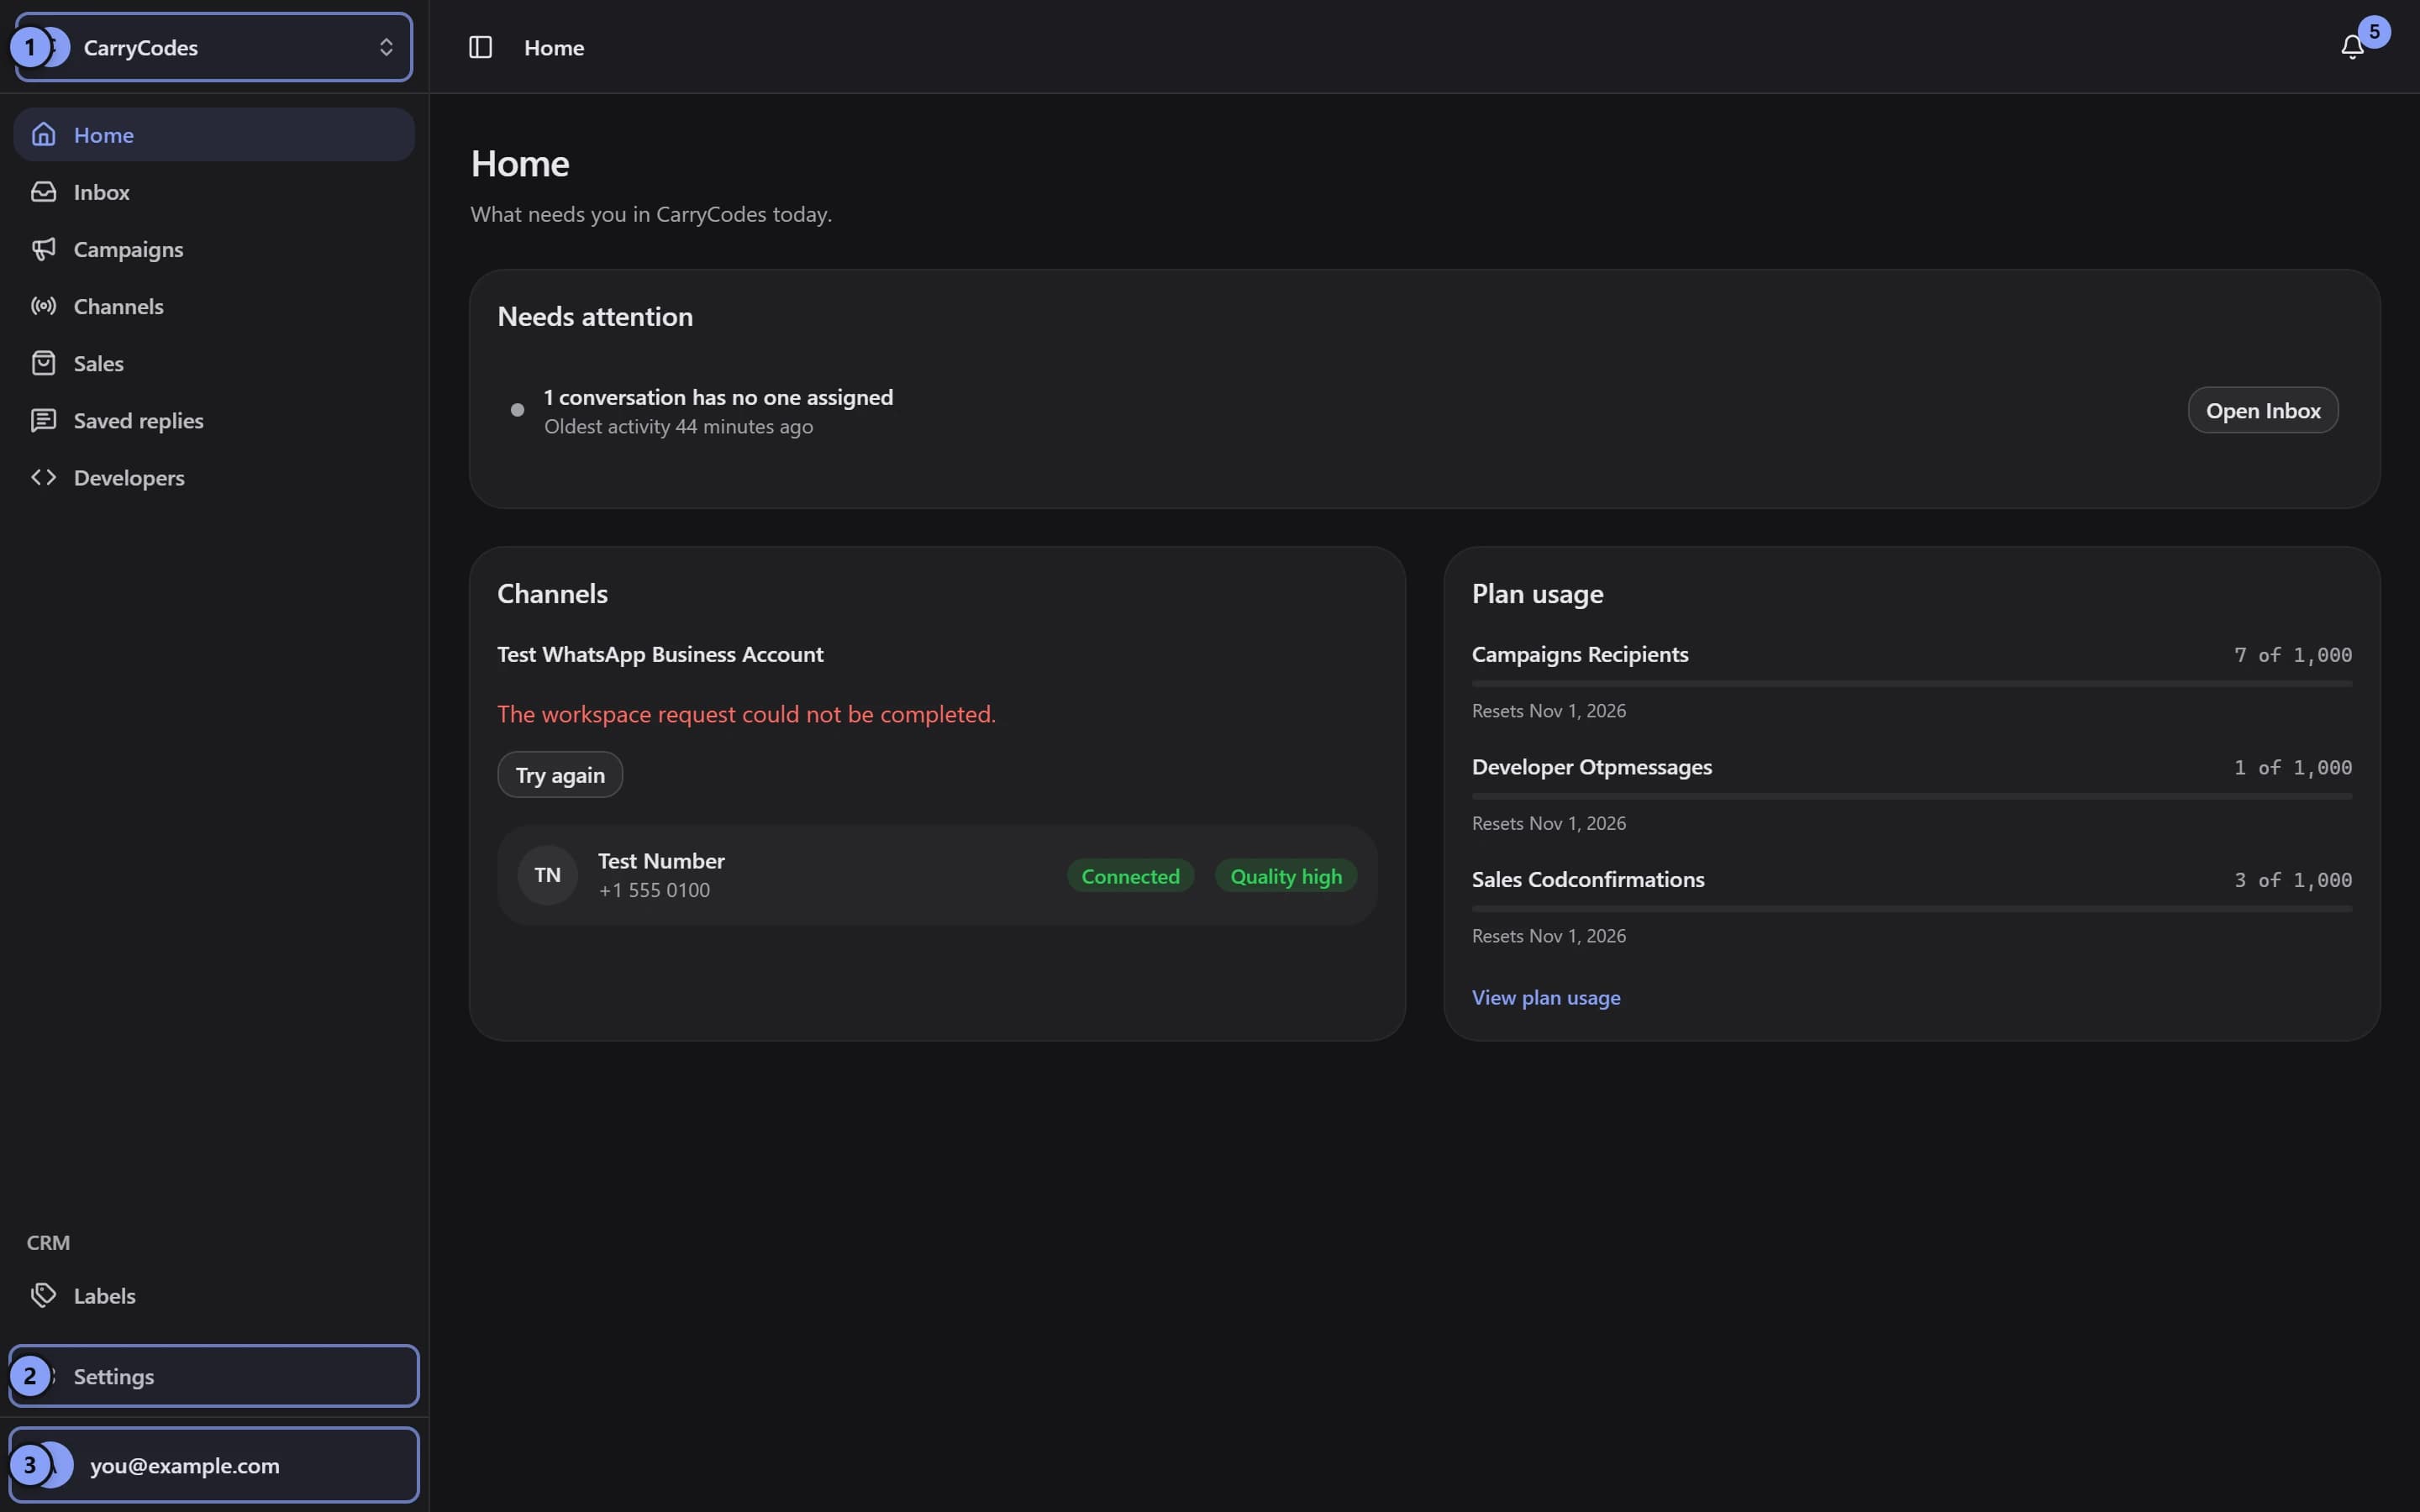Screen dimensions: 2420x1512
Task: Click the workspace switcher up-down chevron
Action: [386, 47]
